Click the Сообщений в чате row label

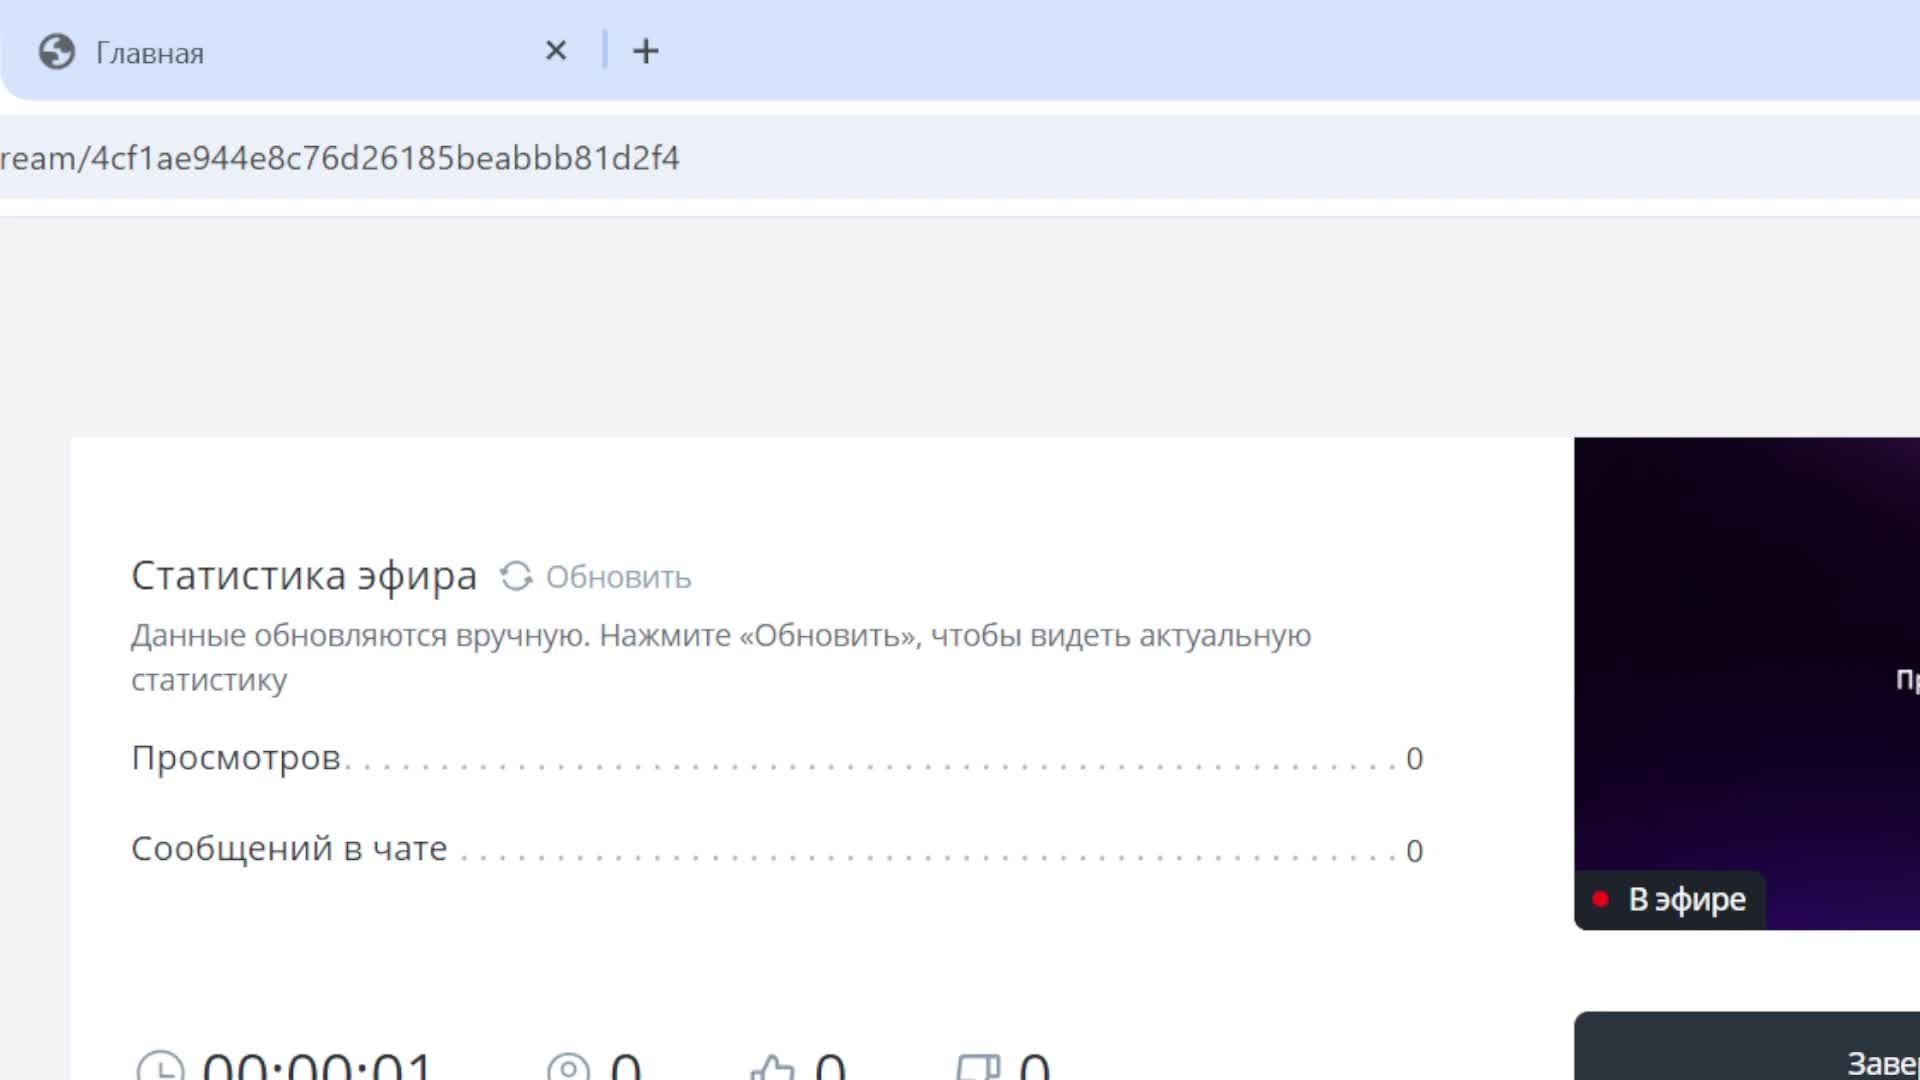click(x=289, y=849)
